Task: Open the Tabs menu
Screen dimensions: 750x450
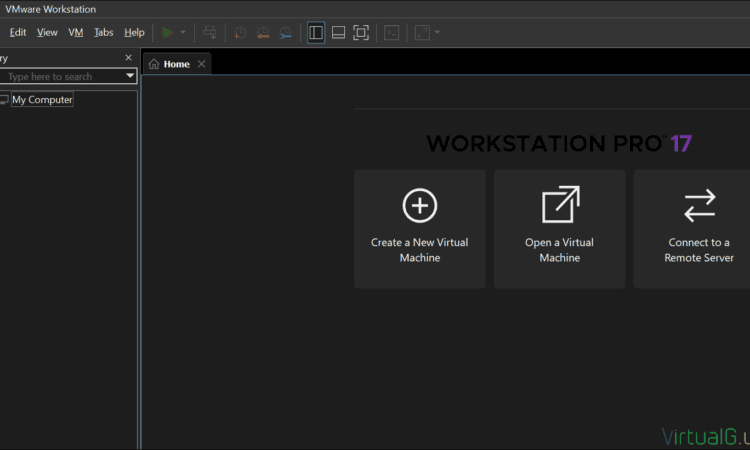Action: coord(103,32)
